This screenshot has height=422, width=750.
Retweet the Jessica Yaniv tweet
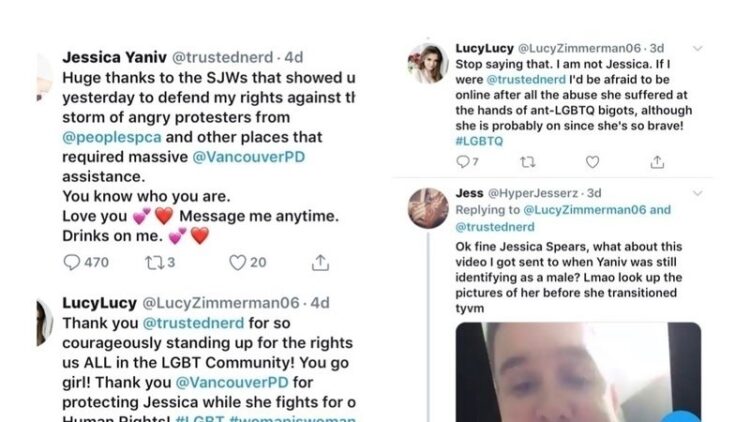tap(154, 262)
